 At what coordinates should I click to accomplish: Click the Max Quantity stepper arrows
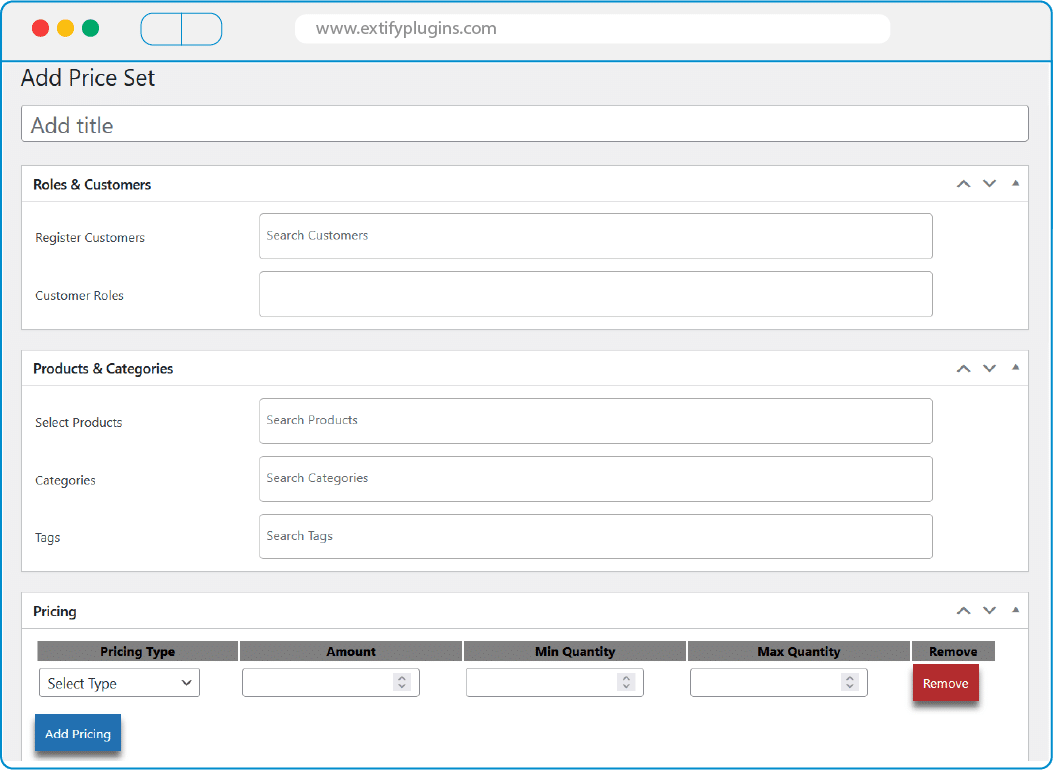click(850, 682)
